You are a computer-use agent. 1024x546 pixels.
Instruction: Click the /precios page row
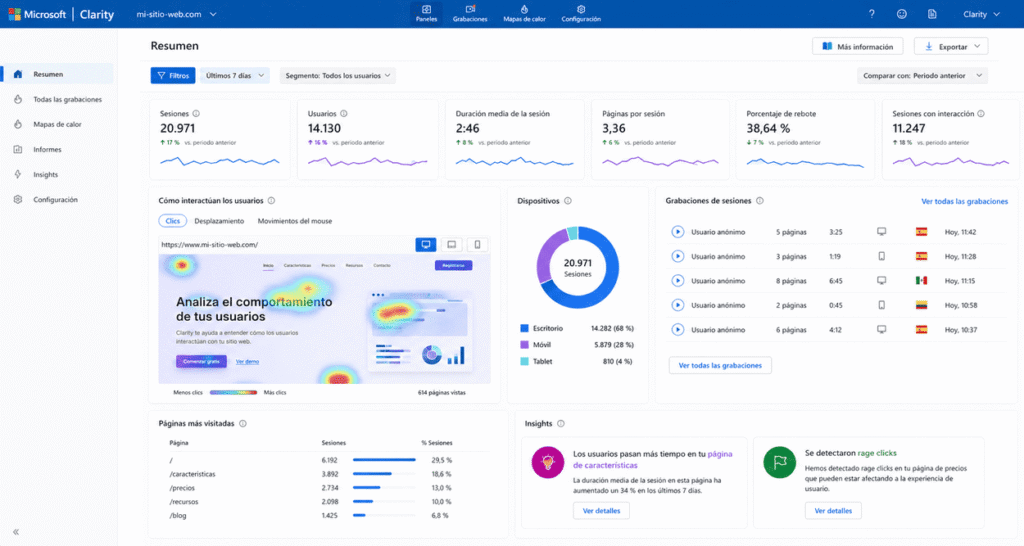[x=311, y=488]
